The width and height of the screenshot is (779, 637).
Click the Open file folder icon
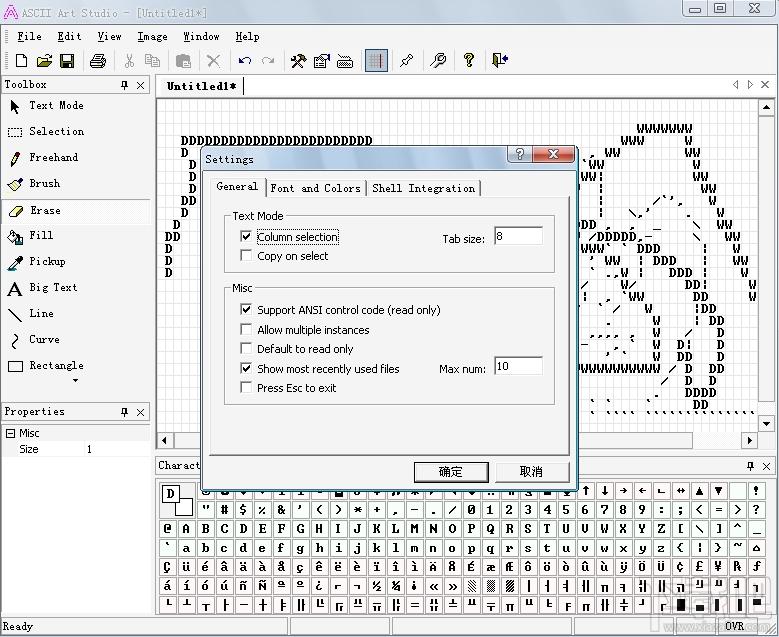tap(44, 61)
